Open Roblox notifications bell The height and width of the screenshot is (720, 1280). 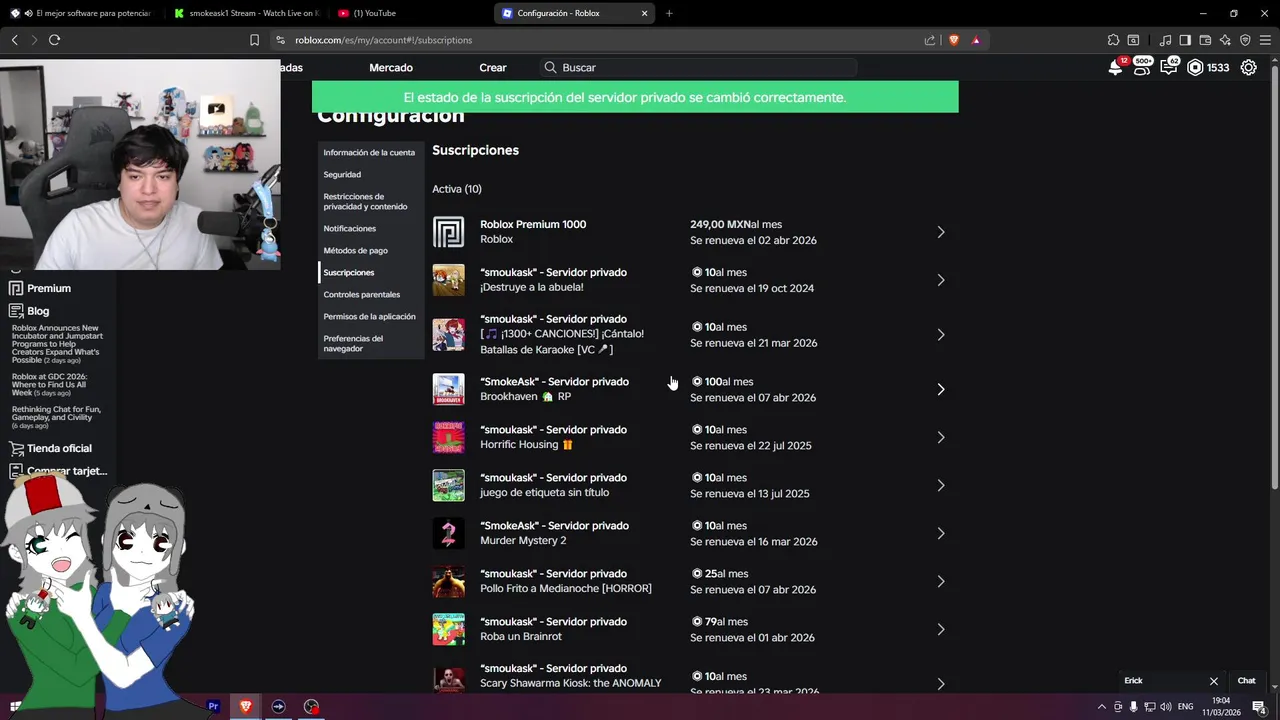tap(1115, 68)
